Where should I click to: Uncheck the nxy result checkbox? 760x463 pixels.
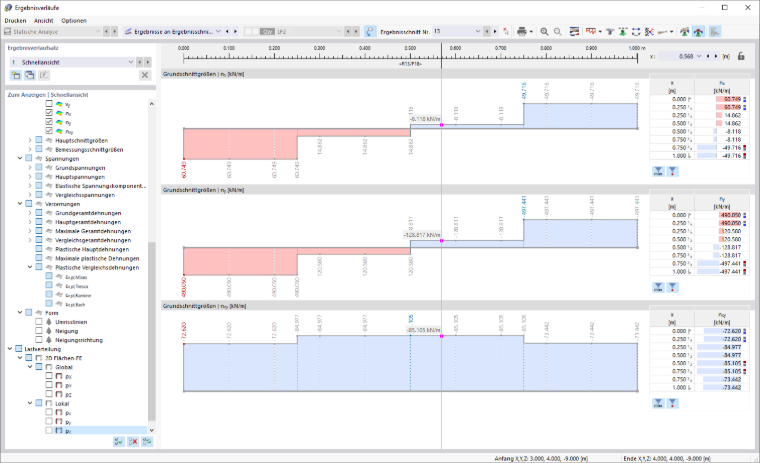(49, 131)
